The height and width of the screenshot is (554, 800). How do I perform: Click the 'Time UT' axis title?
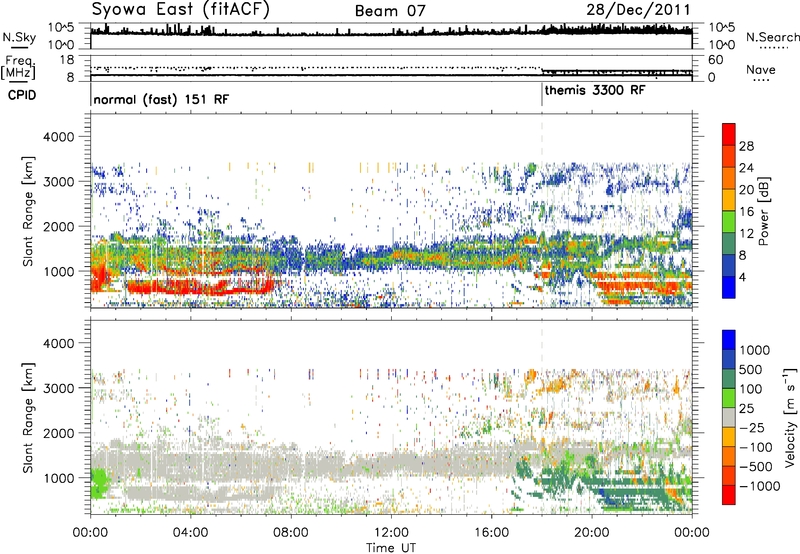coord(391,548)
